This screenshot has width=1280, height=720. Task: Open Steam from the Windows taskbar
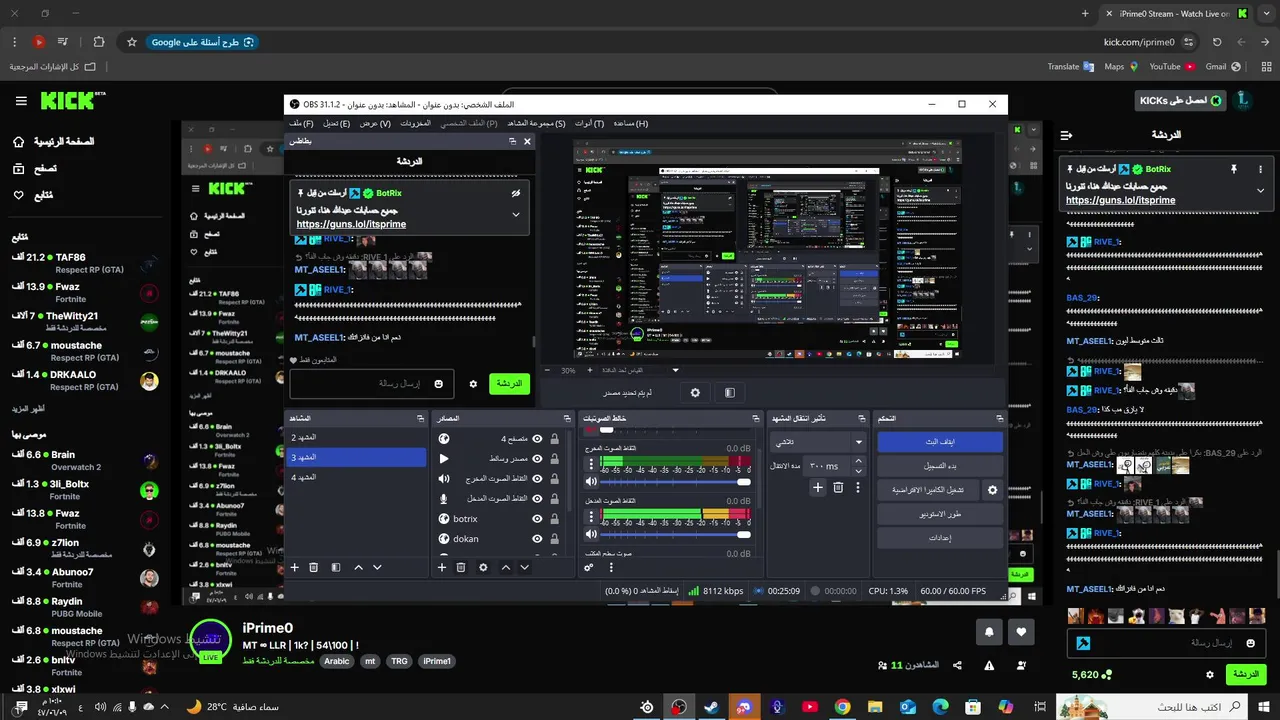pos(711,707)
